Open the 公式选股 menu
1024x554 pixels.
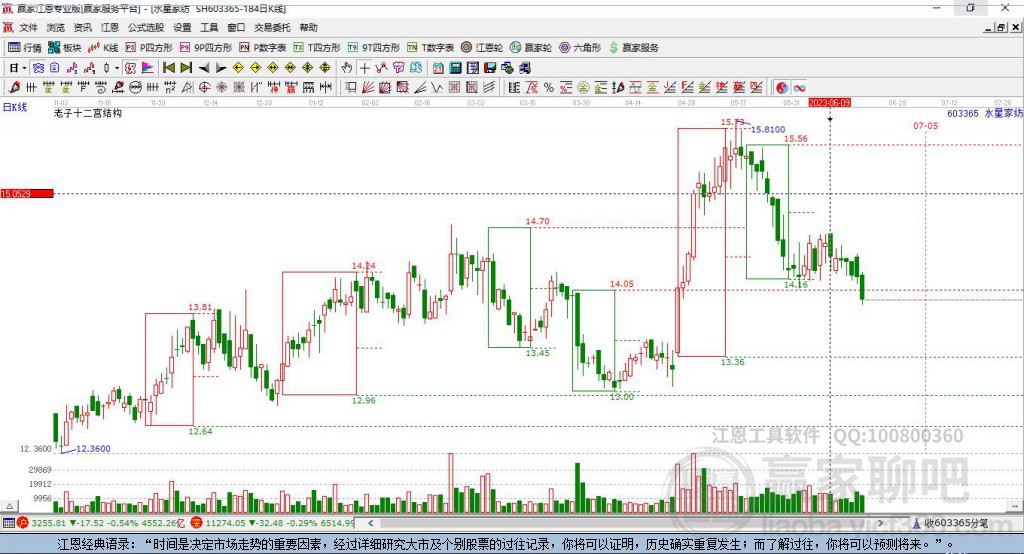pyautogui.click(x=146, y=27)
